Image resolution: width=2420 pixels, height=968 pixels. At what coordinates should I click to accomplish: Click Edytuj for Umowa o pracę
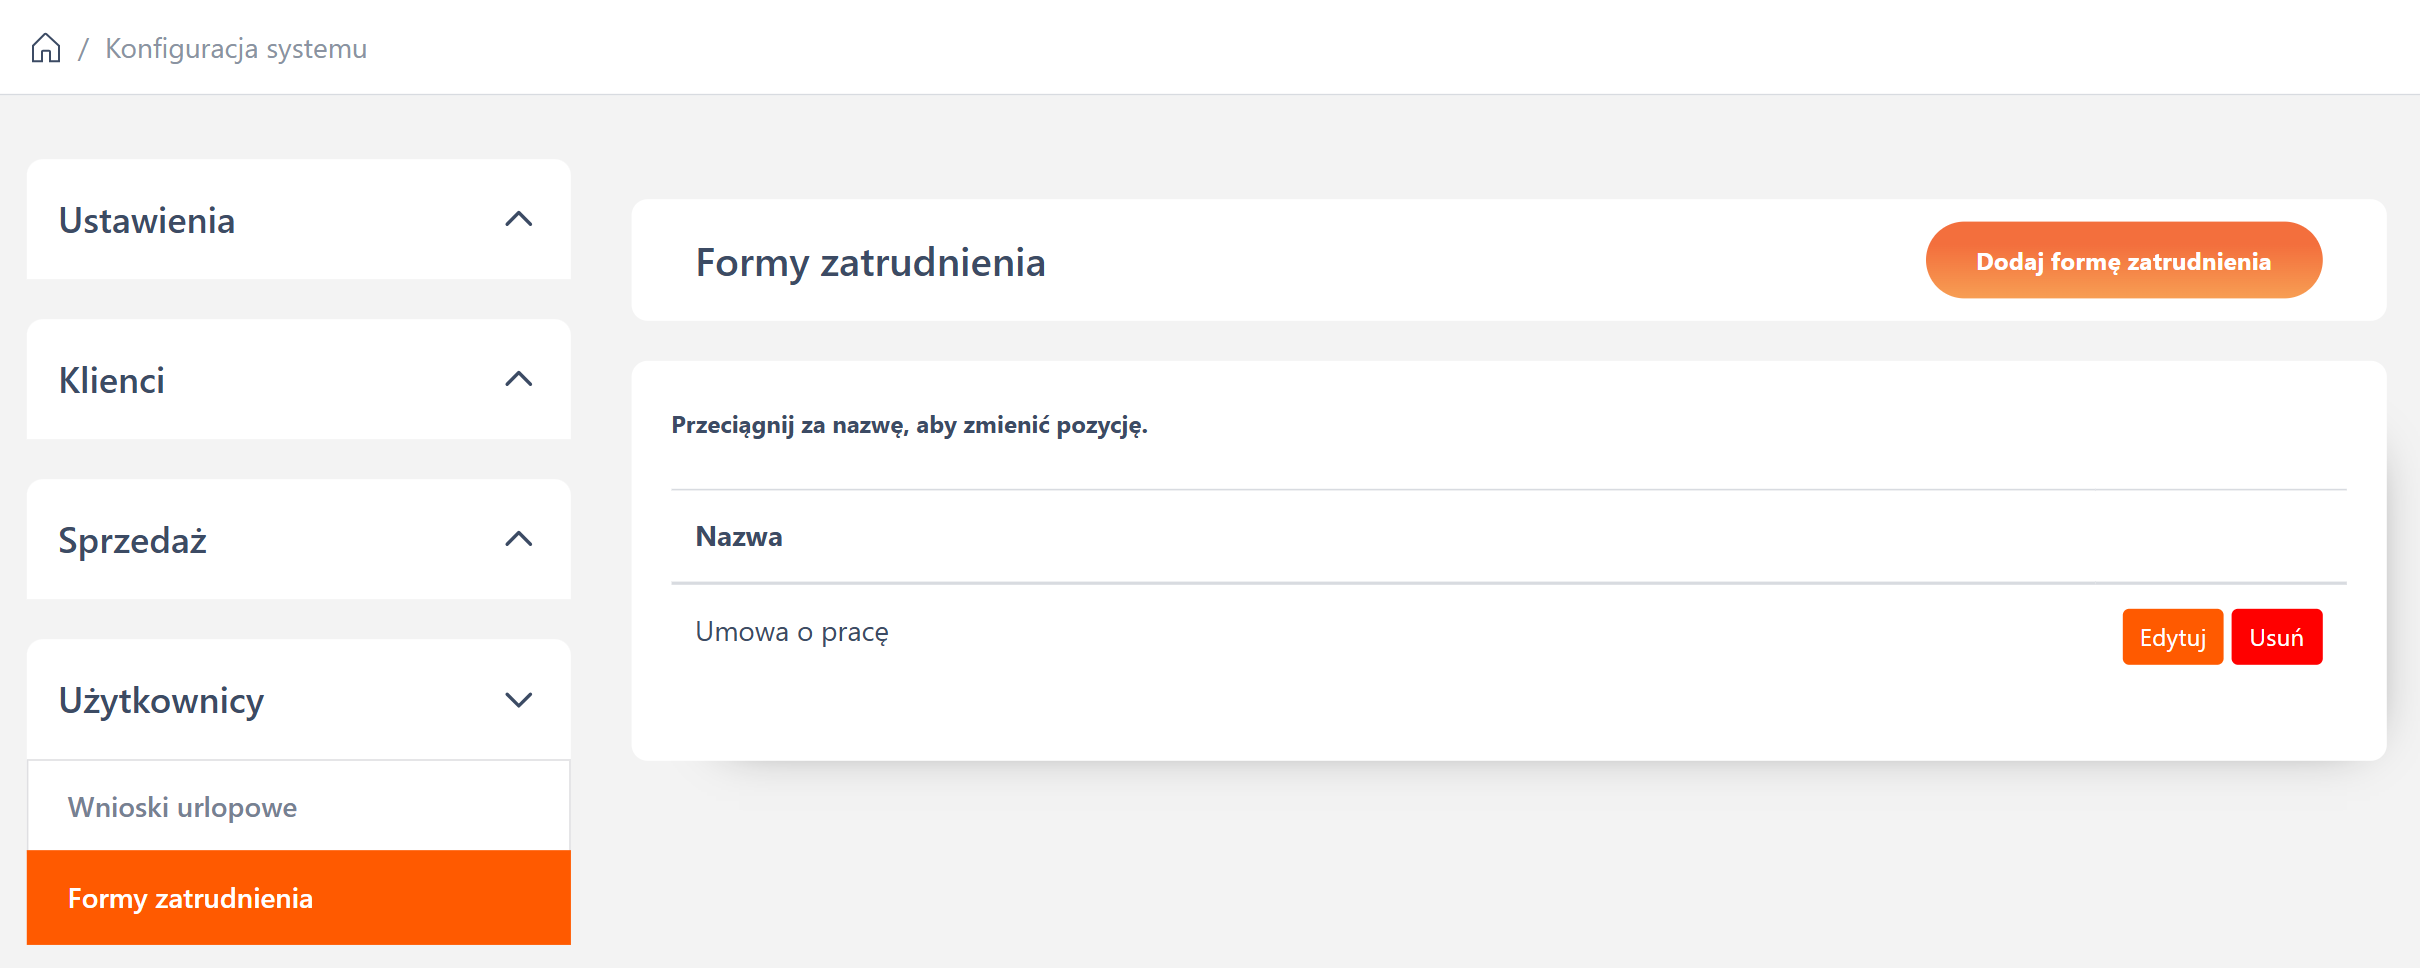[2172, 637]
